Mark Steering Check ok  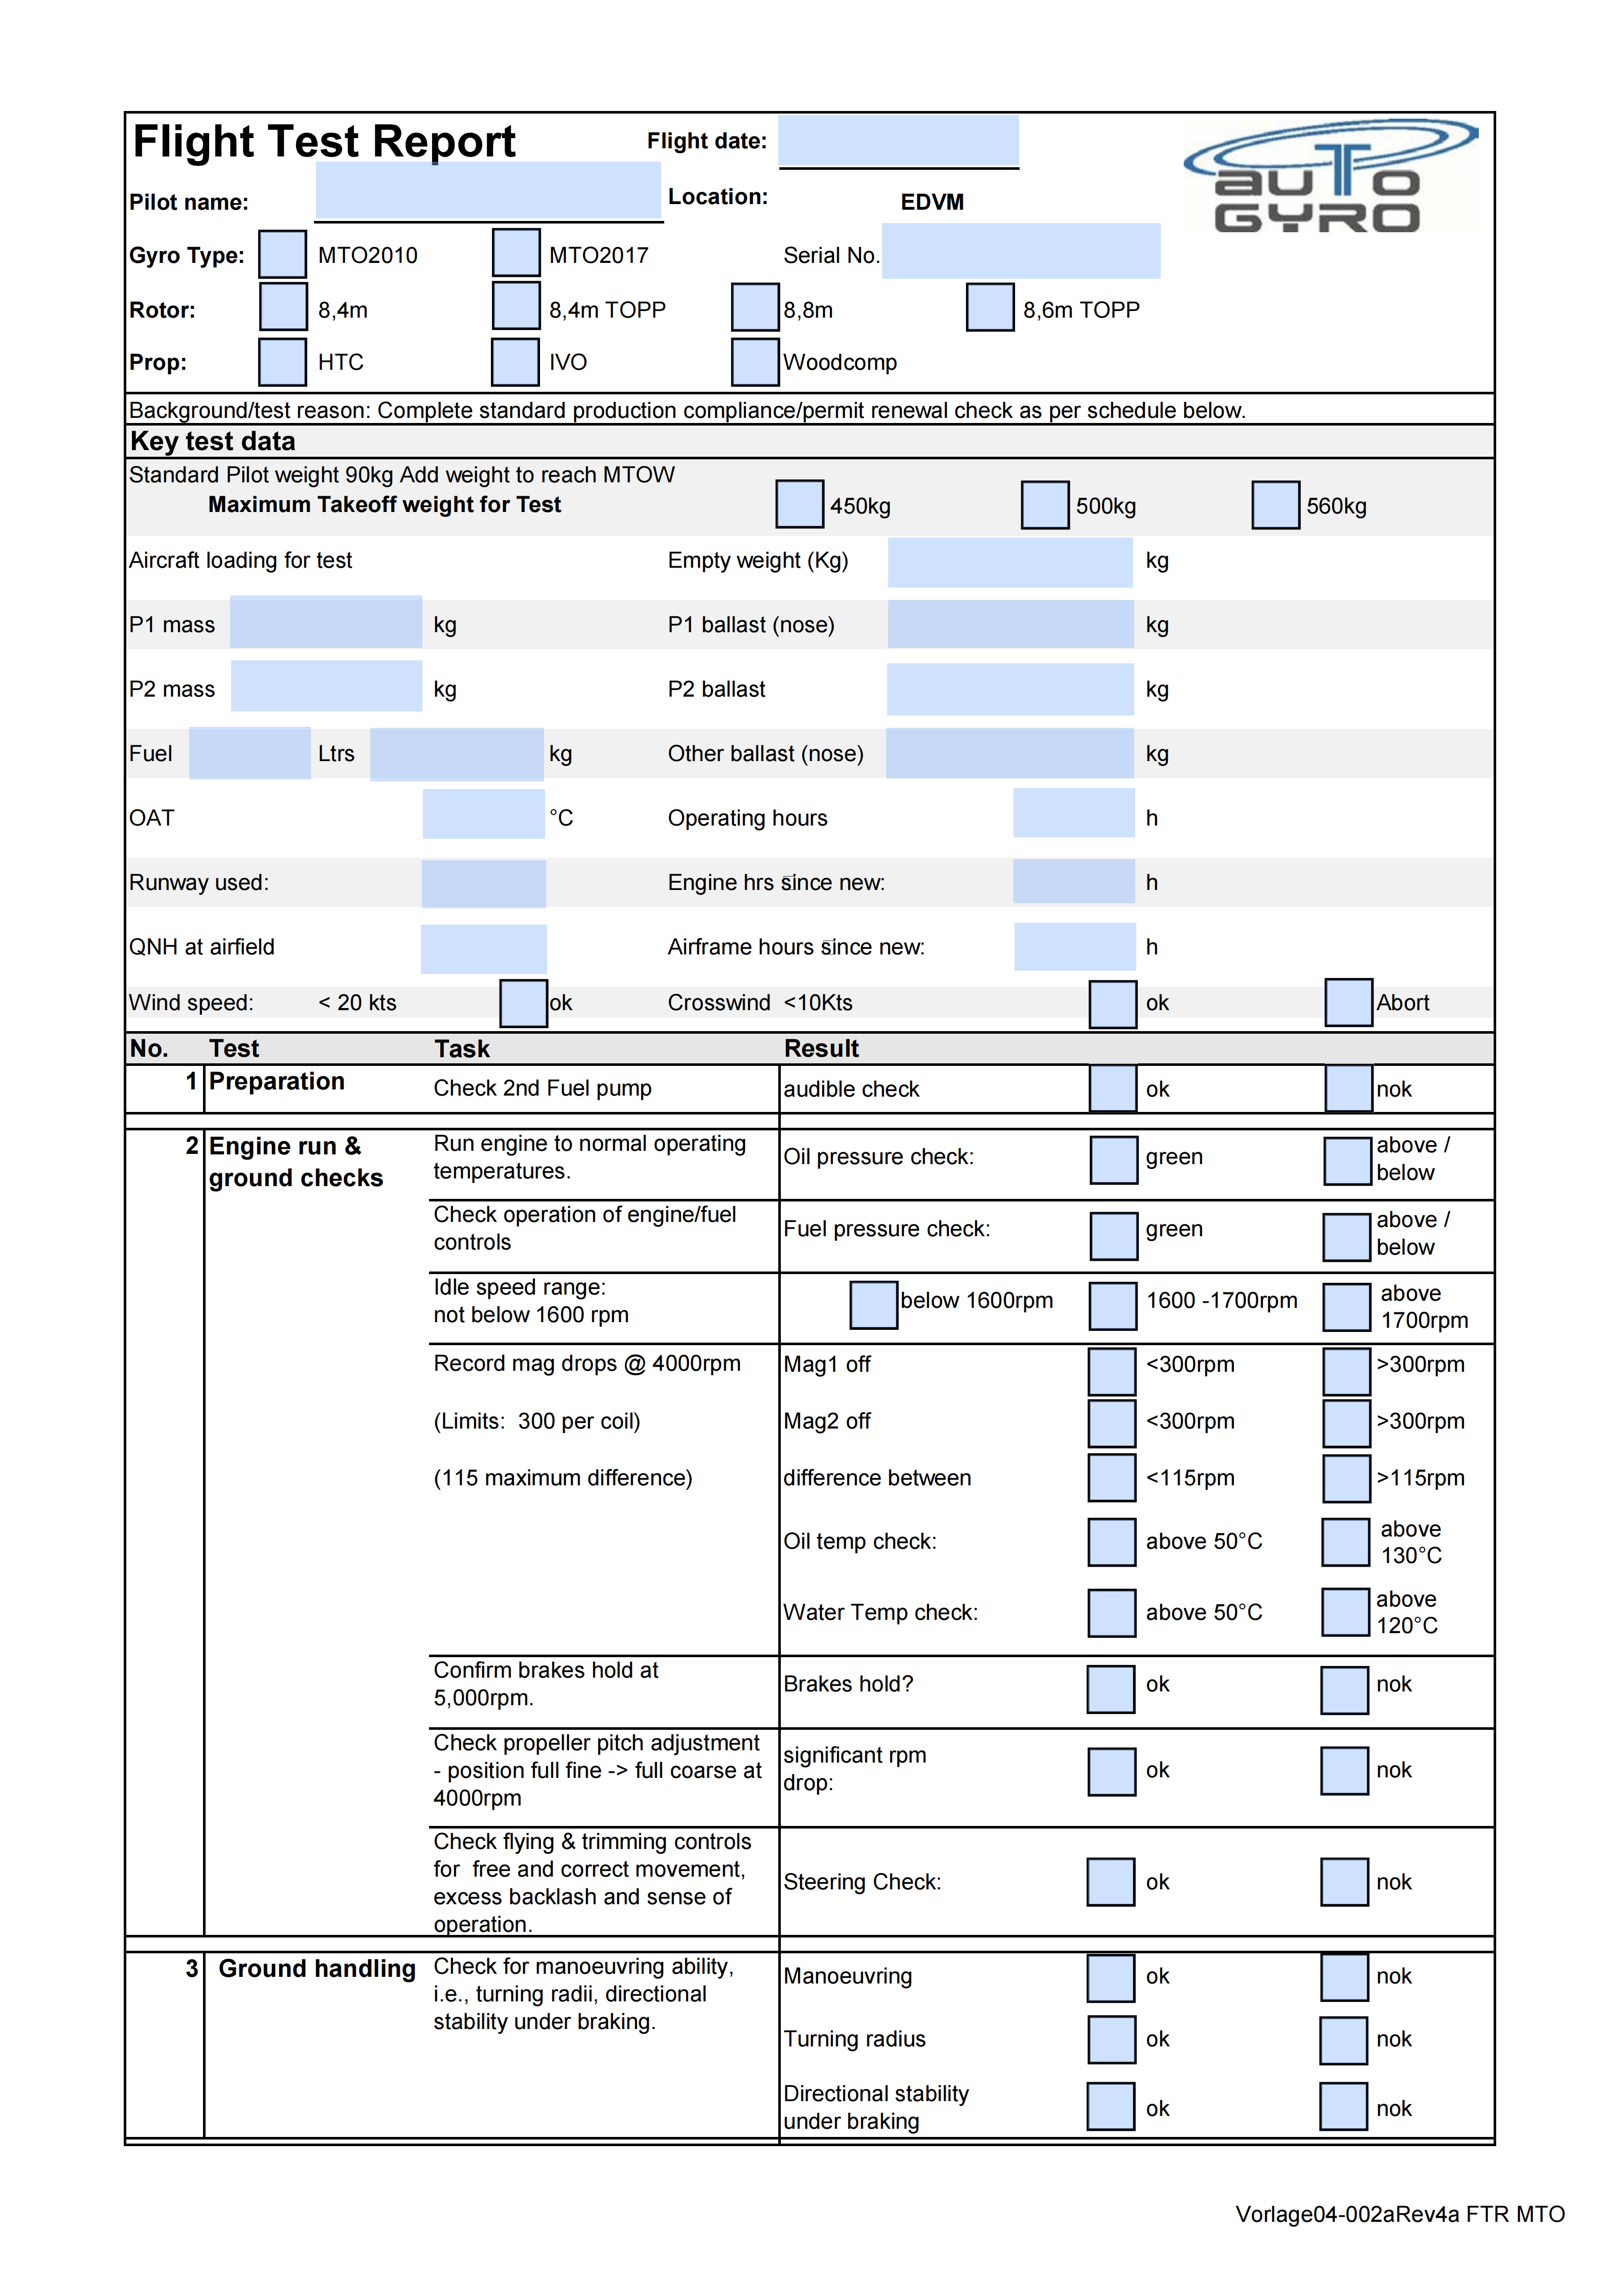1111,1882
